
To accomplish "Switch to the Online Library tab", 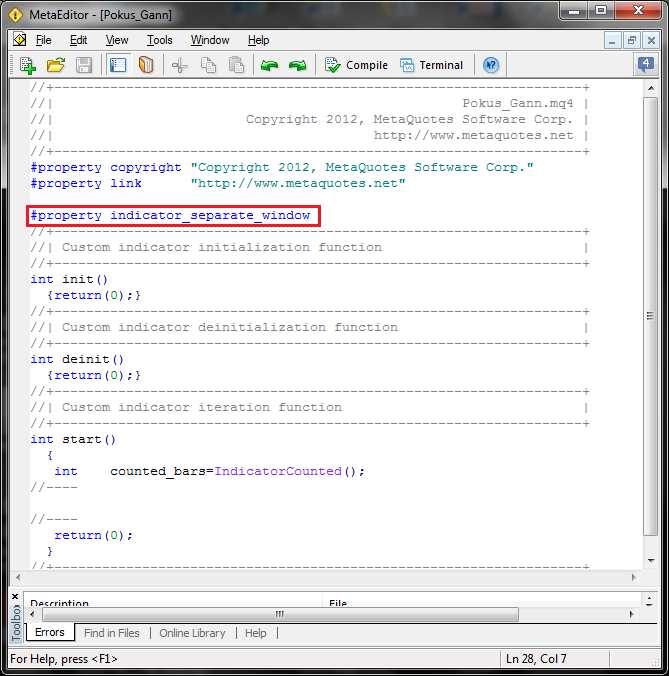I will click(192, 633).
